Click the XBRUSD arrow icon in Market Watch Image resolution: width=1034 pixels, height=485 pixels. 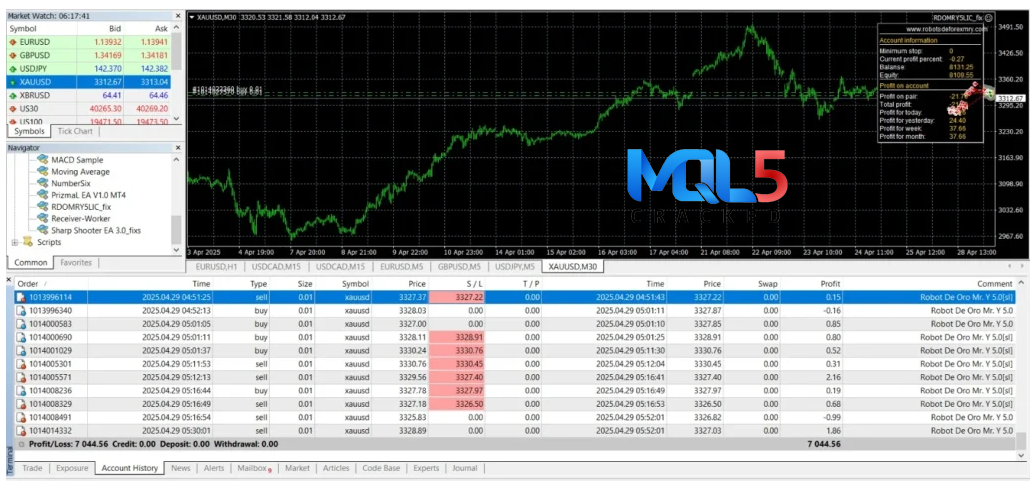pos(13,95)
